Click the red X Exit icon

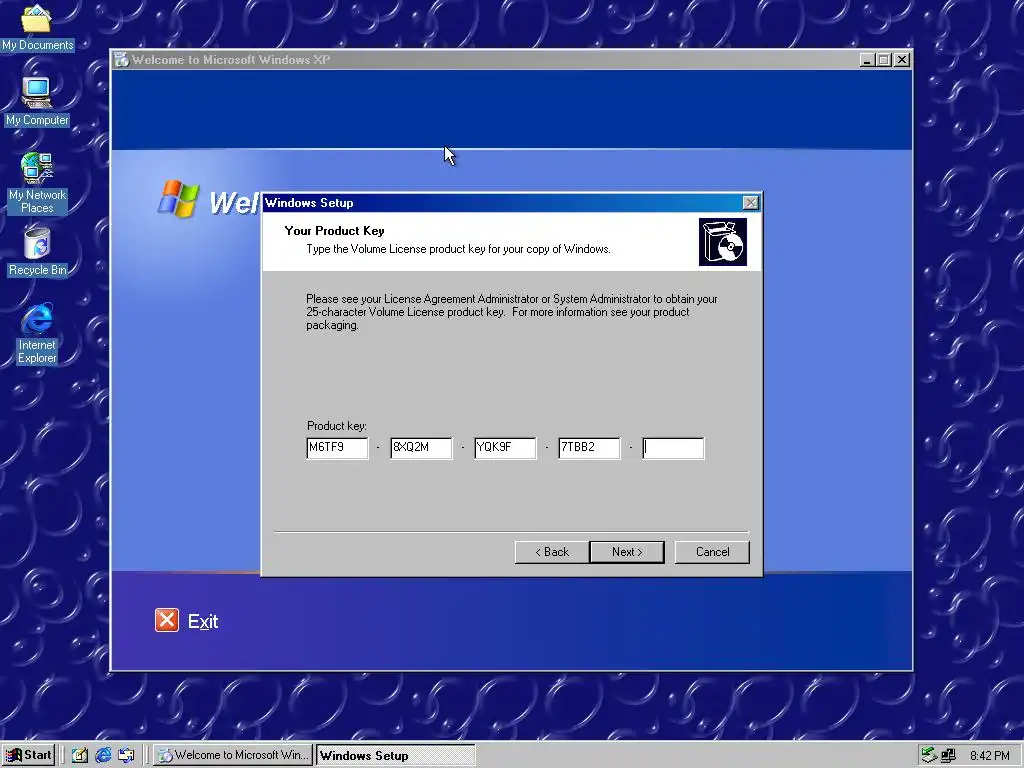pos(167,620)
